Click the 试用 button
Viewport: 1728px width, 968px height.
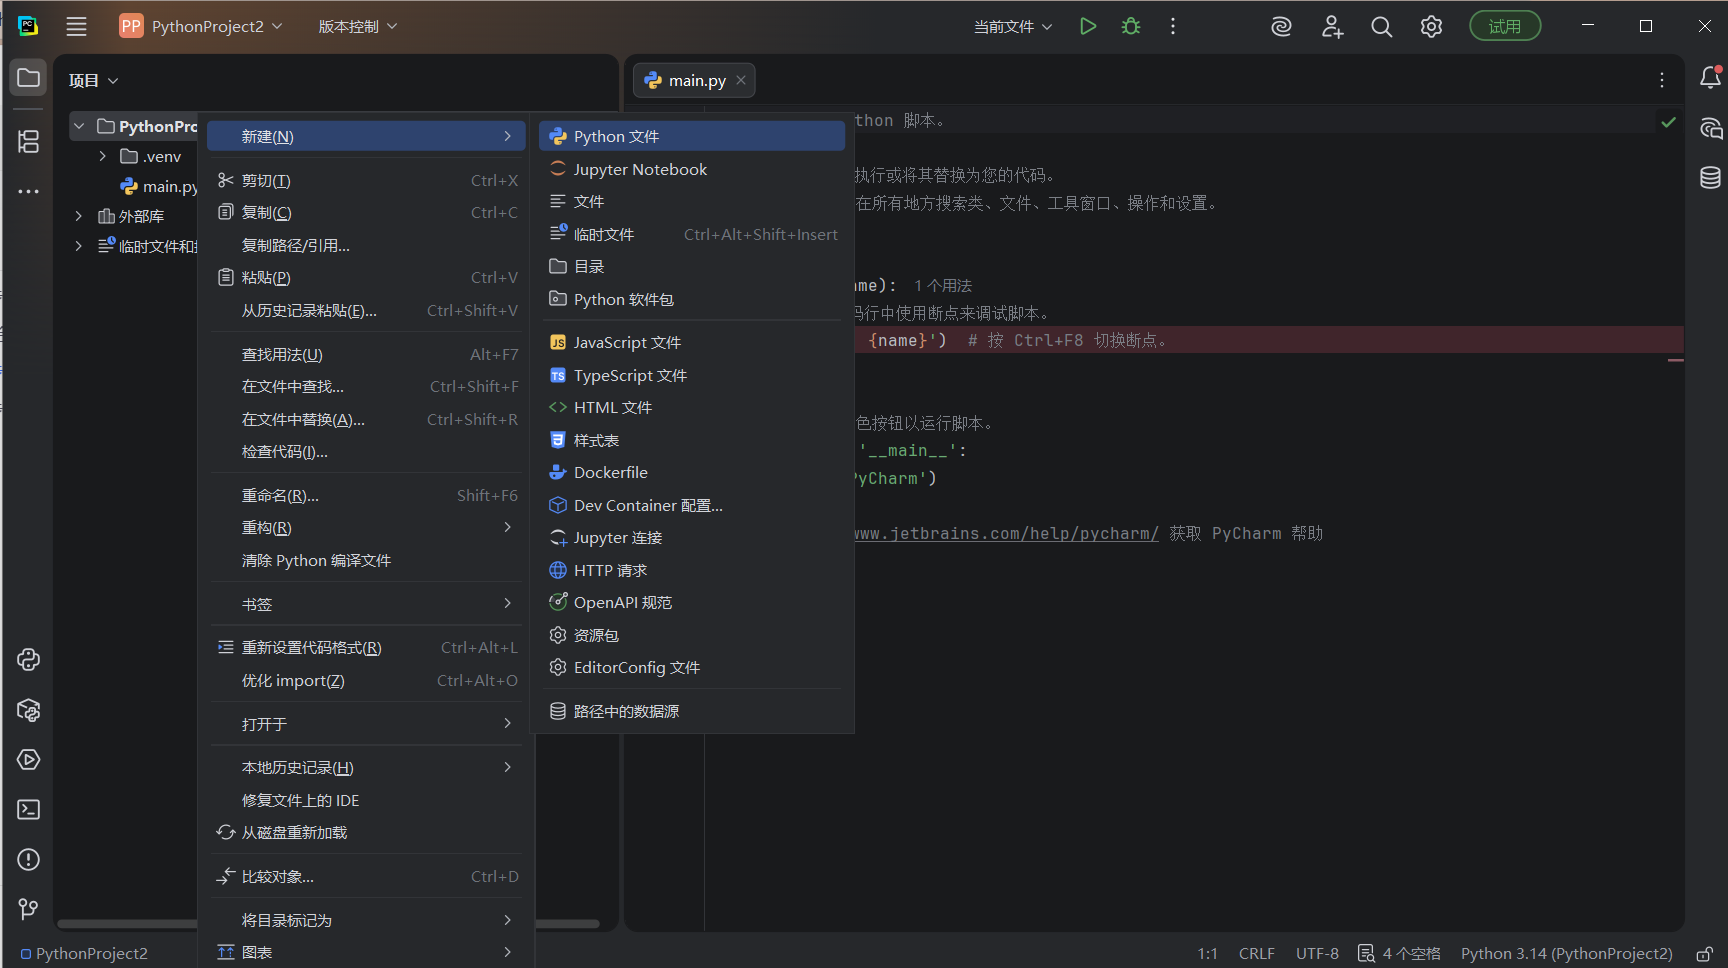(1505, 26)
